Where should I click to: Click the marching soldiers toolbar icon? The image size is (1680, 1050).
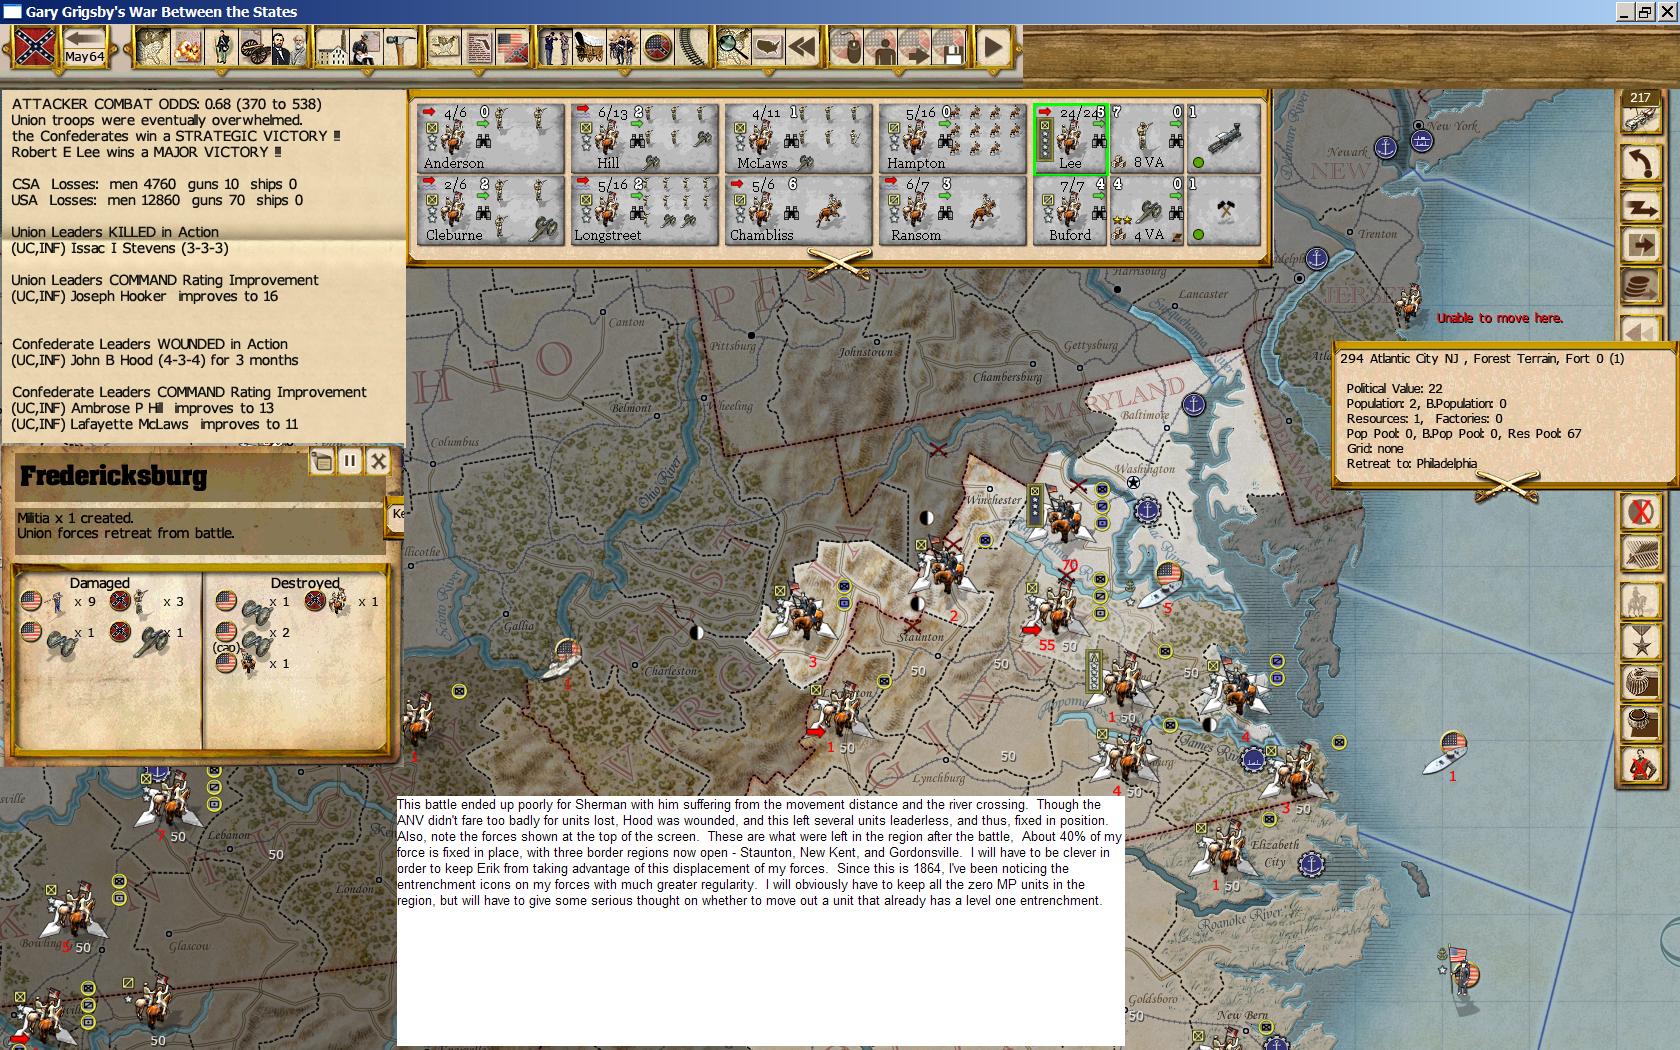(x=622, y=47)
